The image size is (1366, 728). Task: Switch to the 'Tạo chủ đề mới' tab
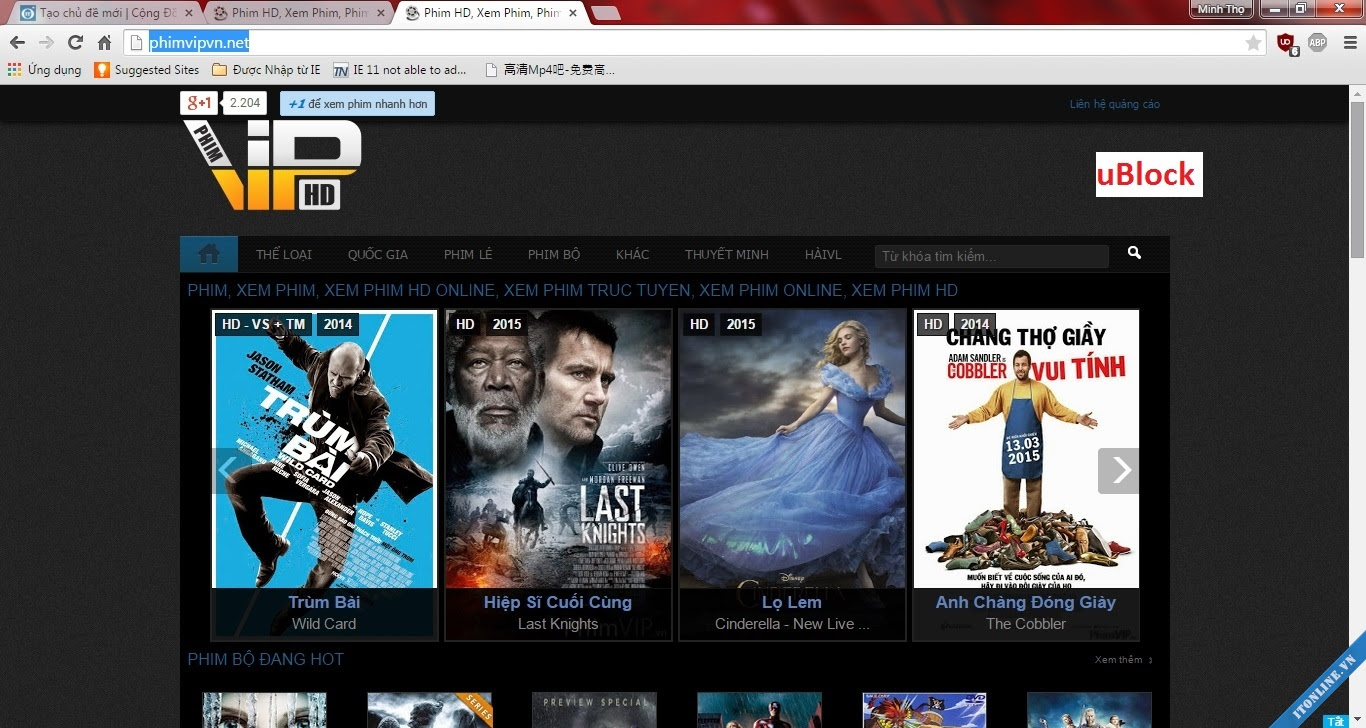(x=105, y=13)
